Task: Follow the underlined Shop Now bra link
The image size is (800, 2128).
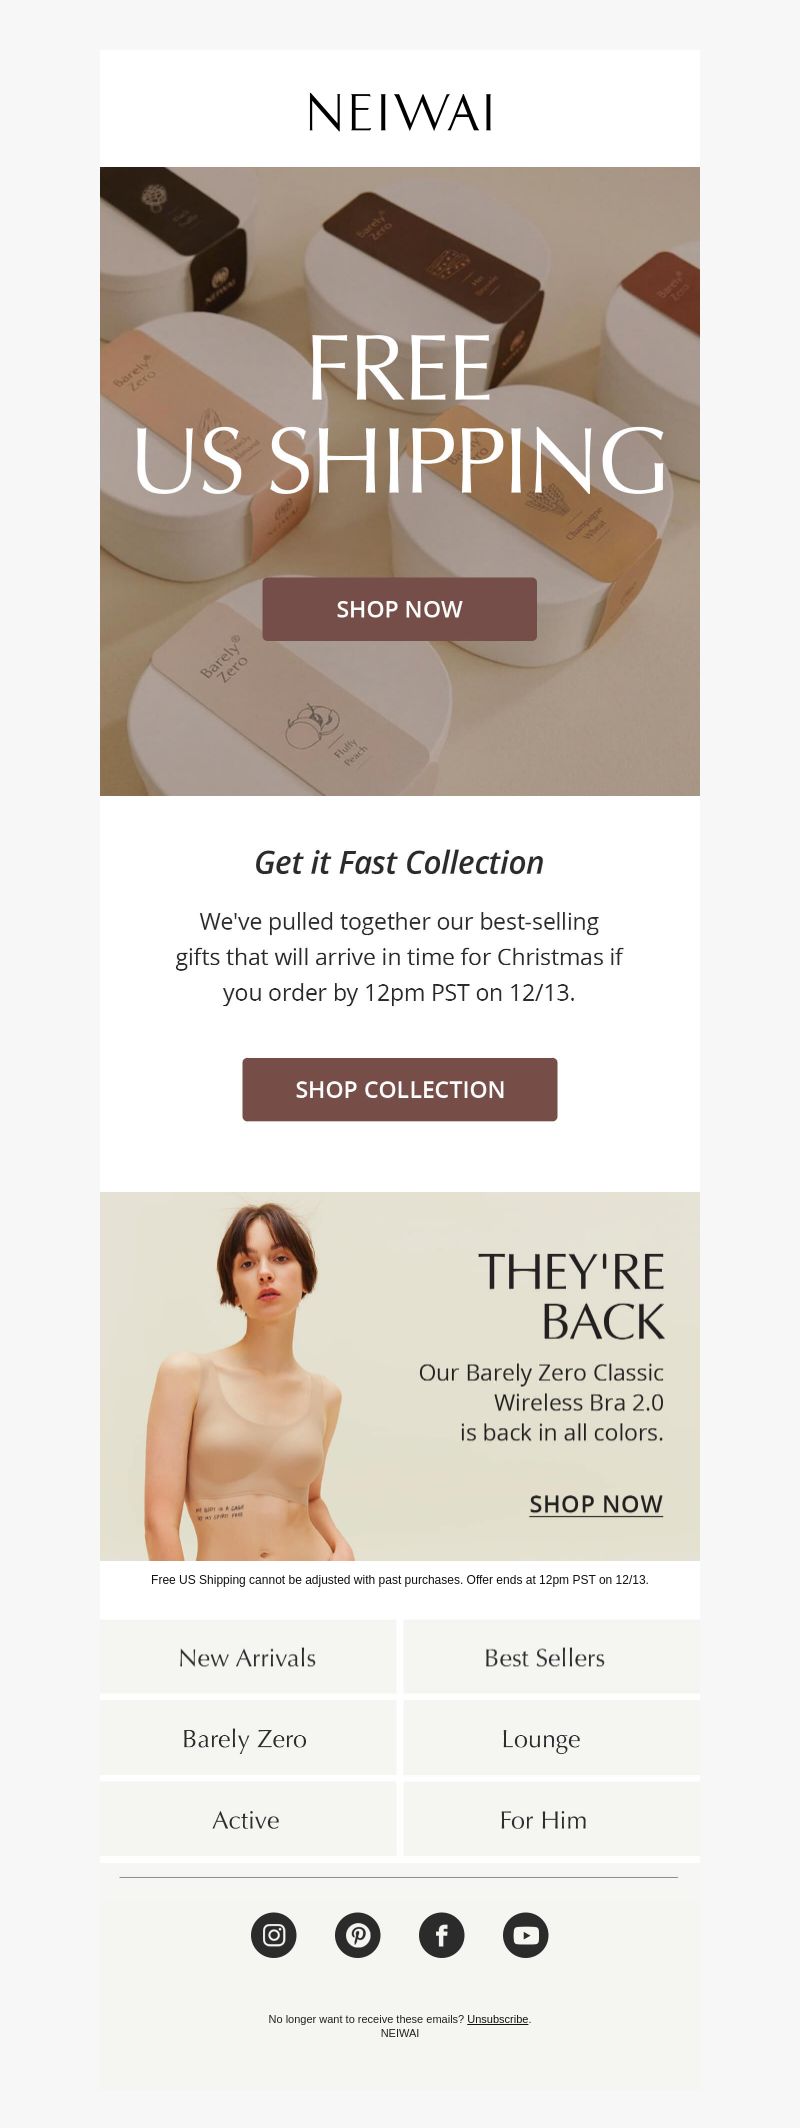Action: [596, 1504]
